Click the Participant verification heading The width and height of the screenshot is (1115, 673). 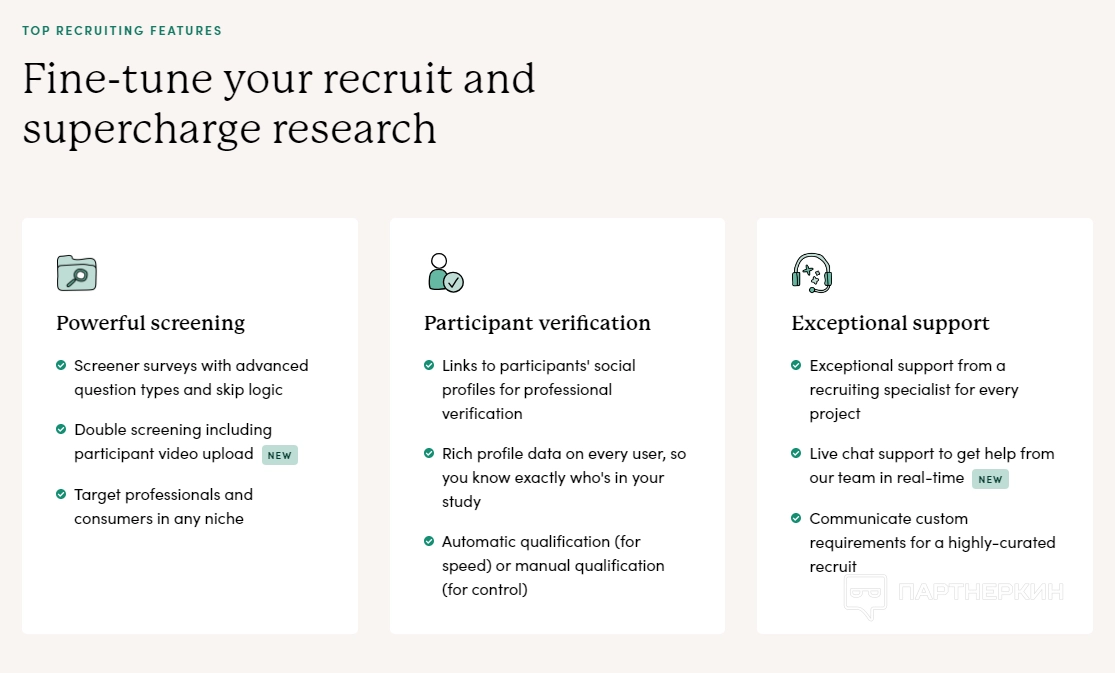click(x=537, y=323)
